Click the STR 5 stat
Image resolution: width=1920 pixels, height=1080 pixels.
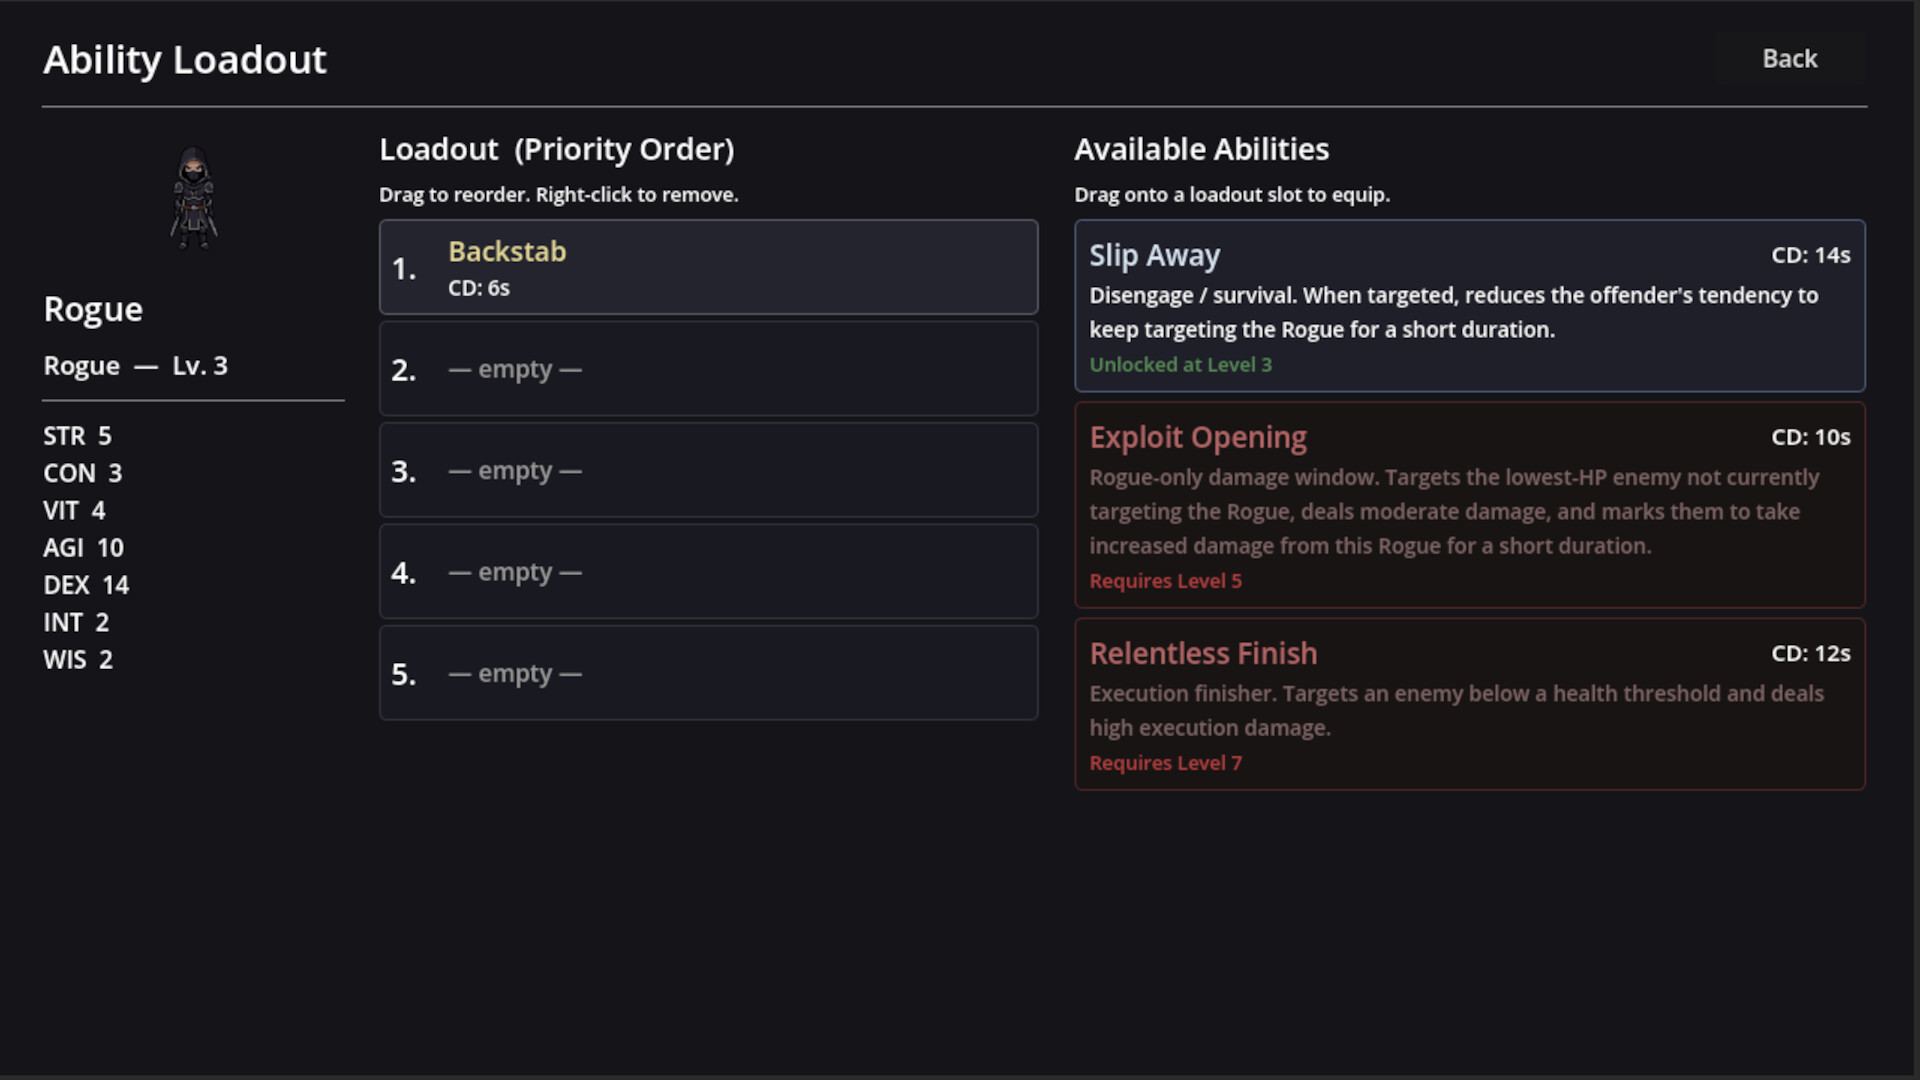point(77,436)
